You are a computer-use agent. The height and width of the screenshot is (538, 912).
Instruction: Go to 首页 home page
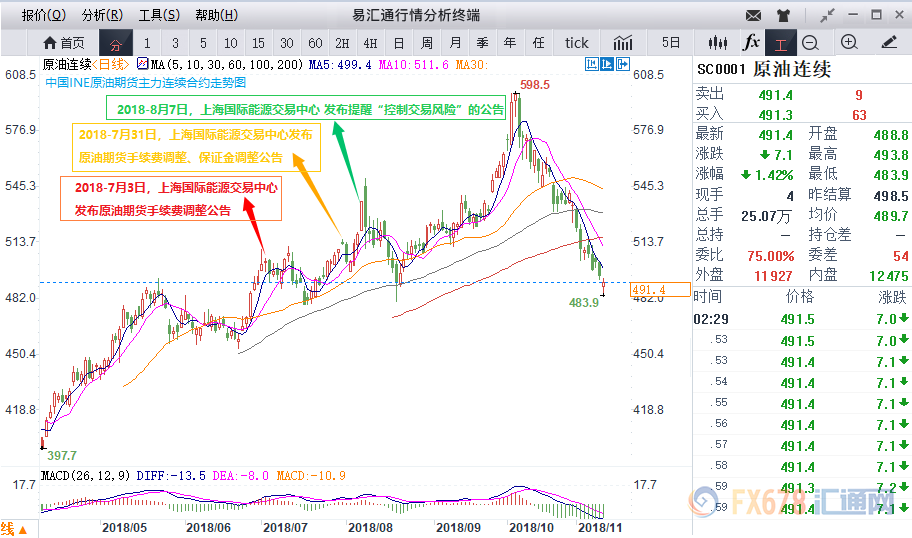point(63,43)
